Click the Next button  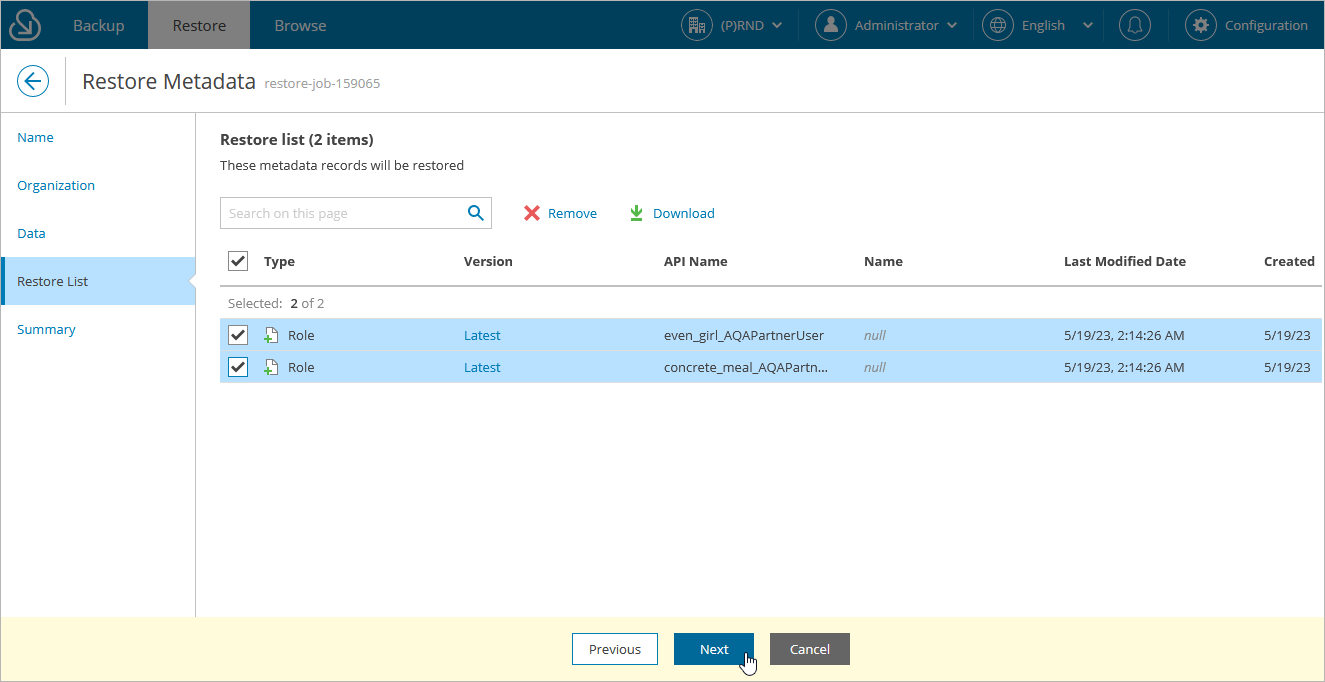714,649
